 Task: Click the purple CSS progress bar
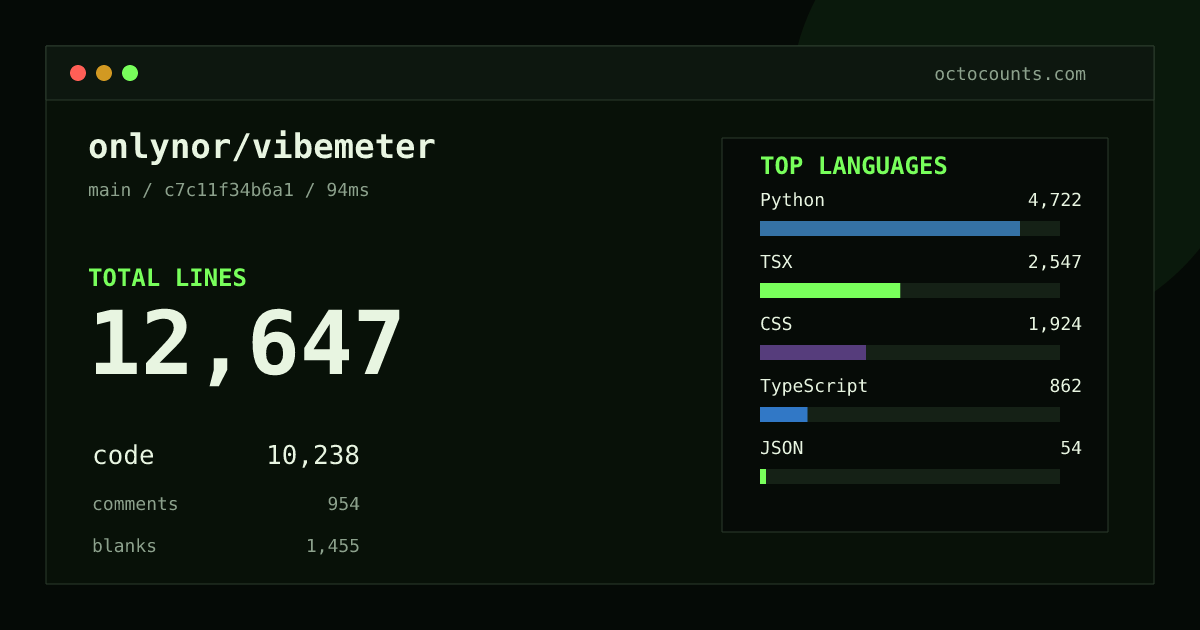pyautogui.click(x=813, y=352)
